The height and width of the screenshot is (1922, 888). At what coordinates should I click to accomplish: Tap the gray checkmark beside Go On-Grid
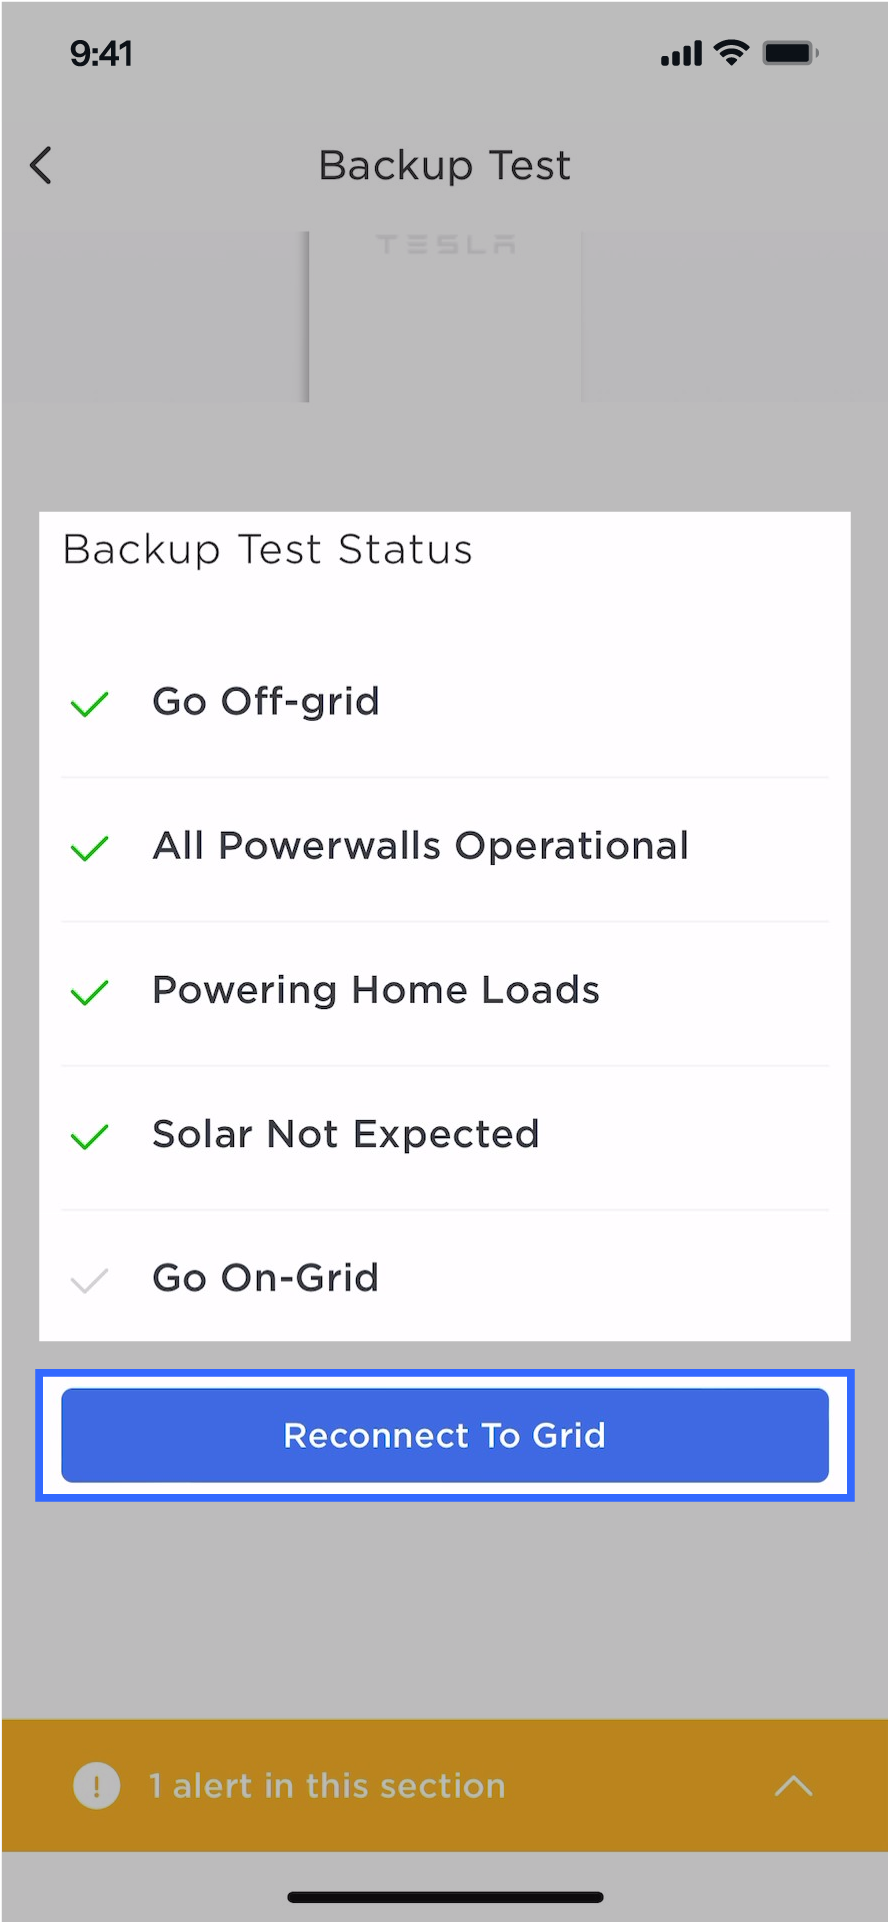tap(89, 1280)
